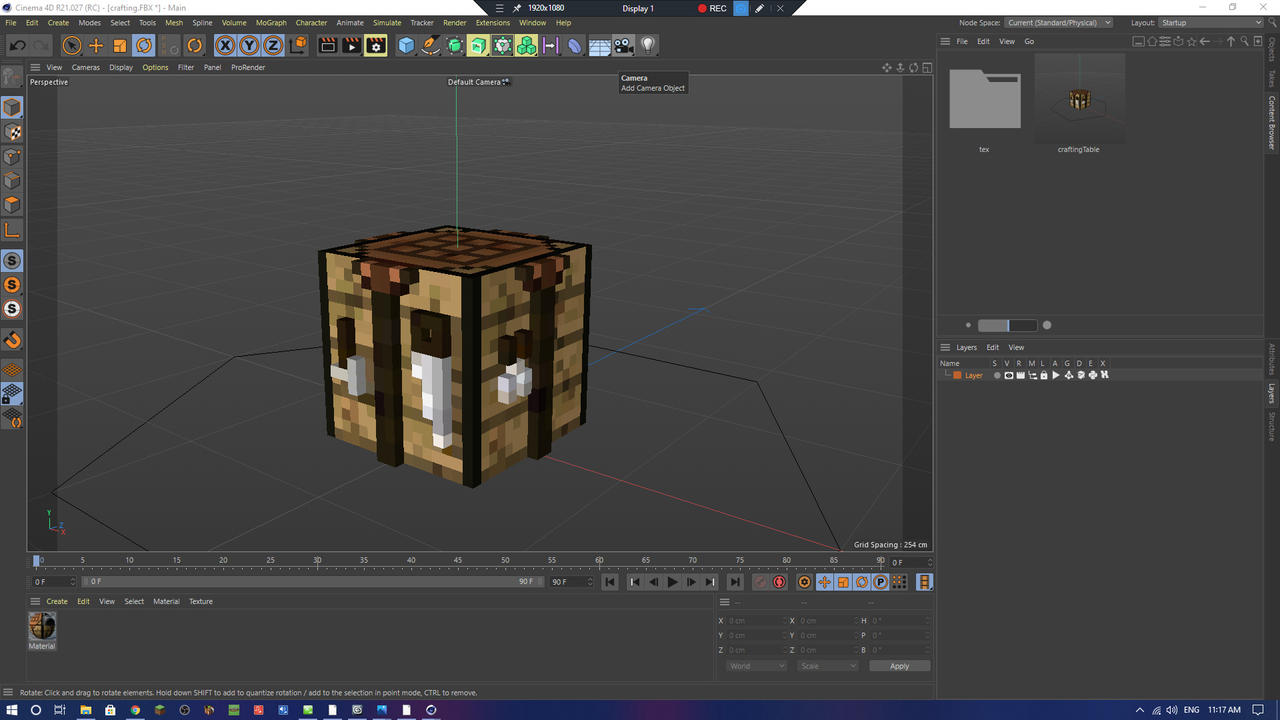Image resolution: width=1280 pixels, height=720 pixels.
Task: Switch to the Content Browser side tab
Action: [x=1272, y=123]
